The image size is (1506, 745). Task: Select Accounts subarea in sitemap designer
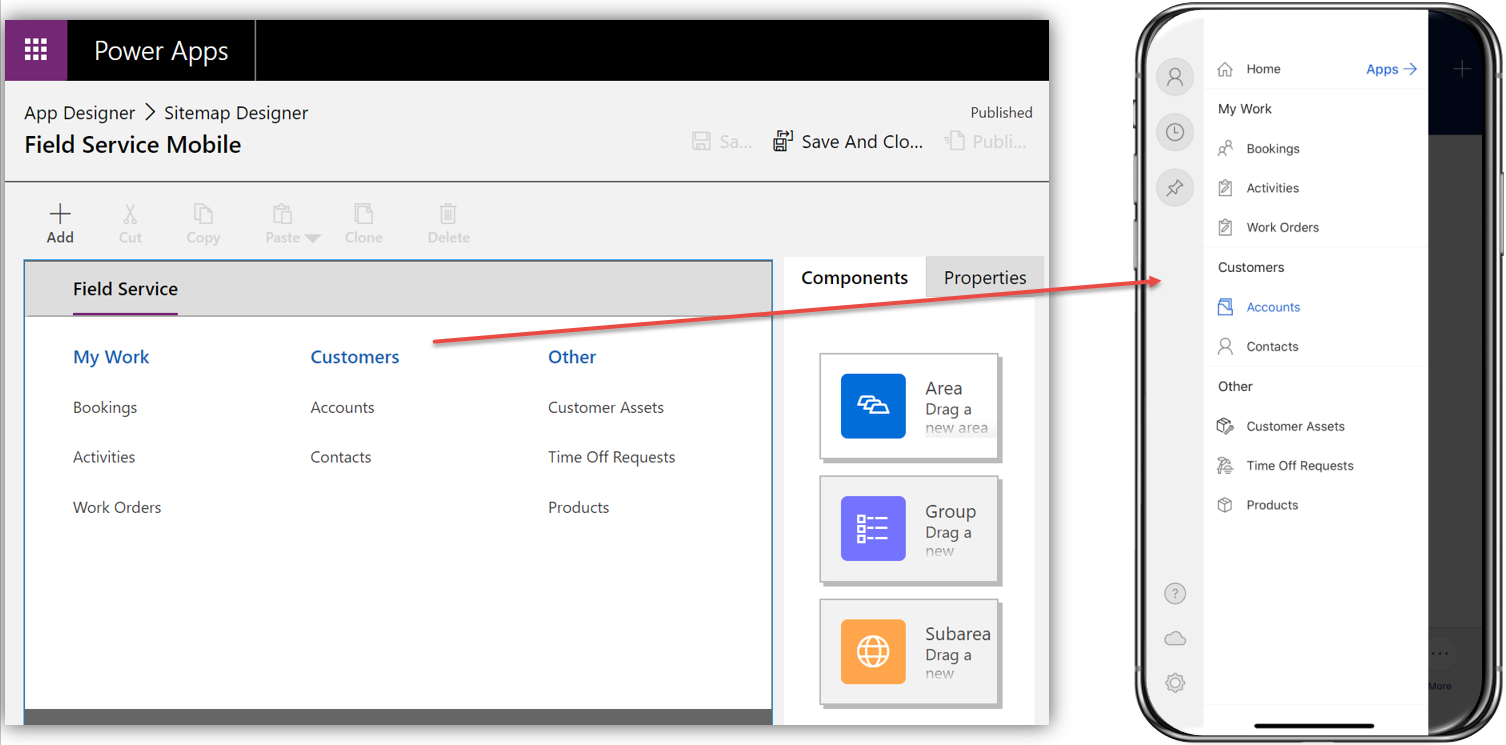[x=342, y=408]
